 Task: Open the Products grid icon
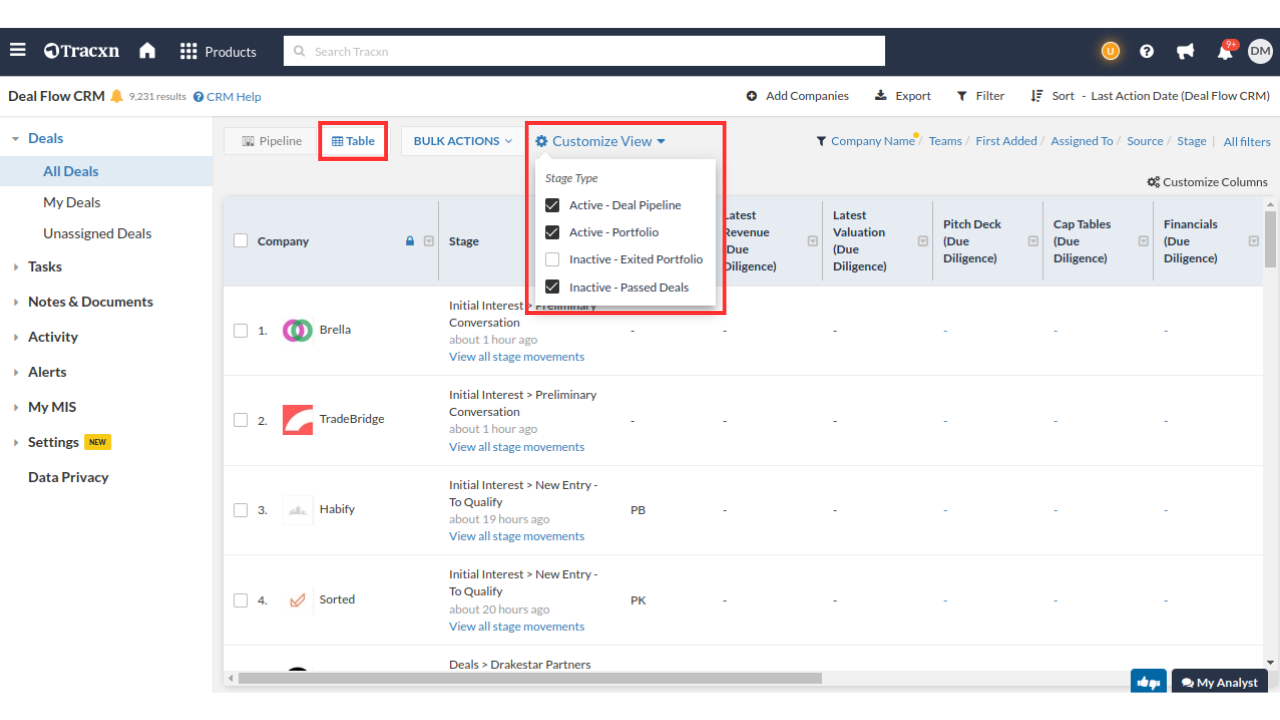[x=188, y=51]
